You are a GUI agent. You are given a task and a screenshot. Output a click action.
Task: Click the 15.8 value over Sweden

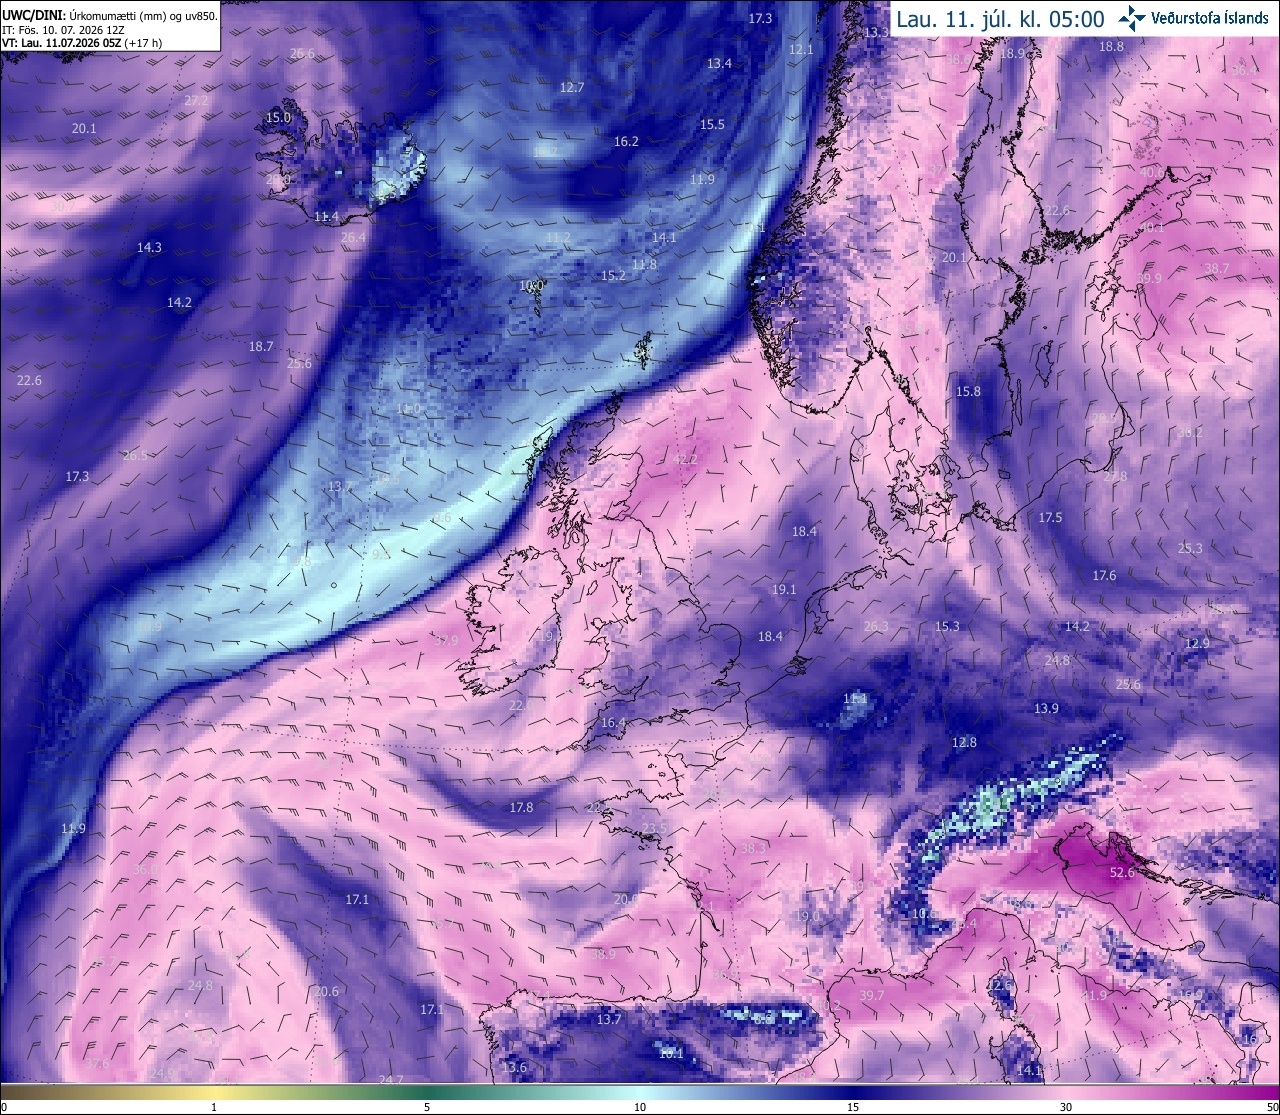pyautogui.click(x=968, y=391)
